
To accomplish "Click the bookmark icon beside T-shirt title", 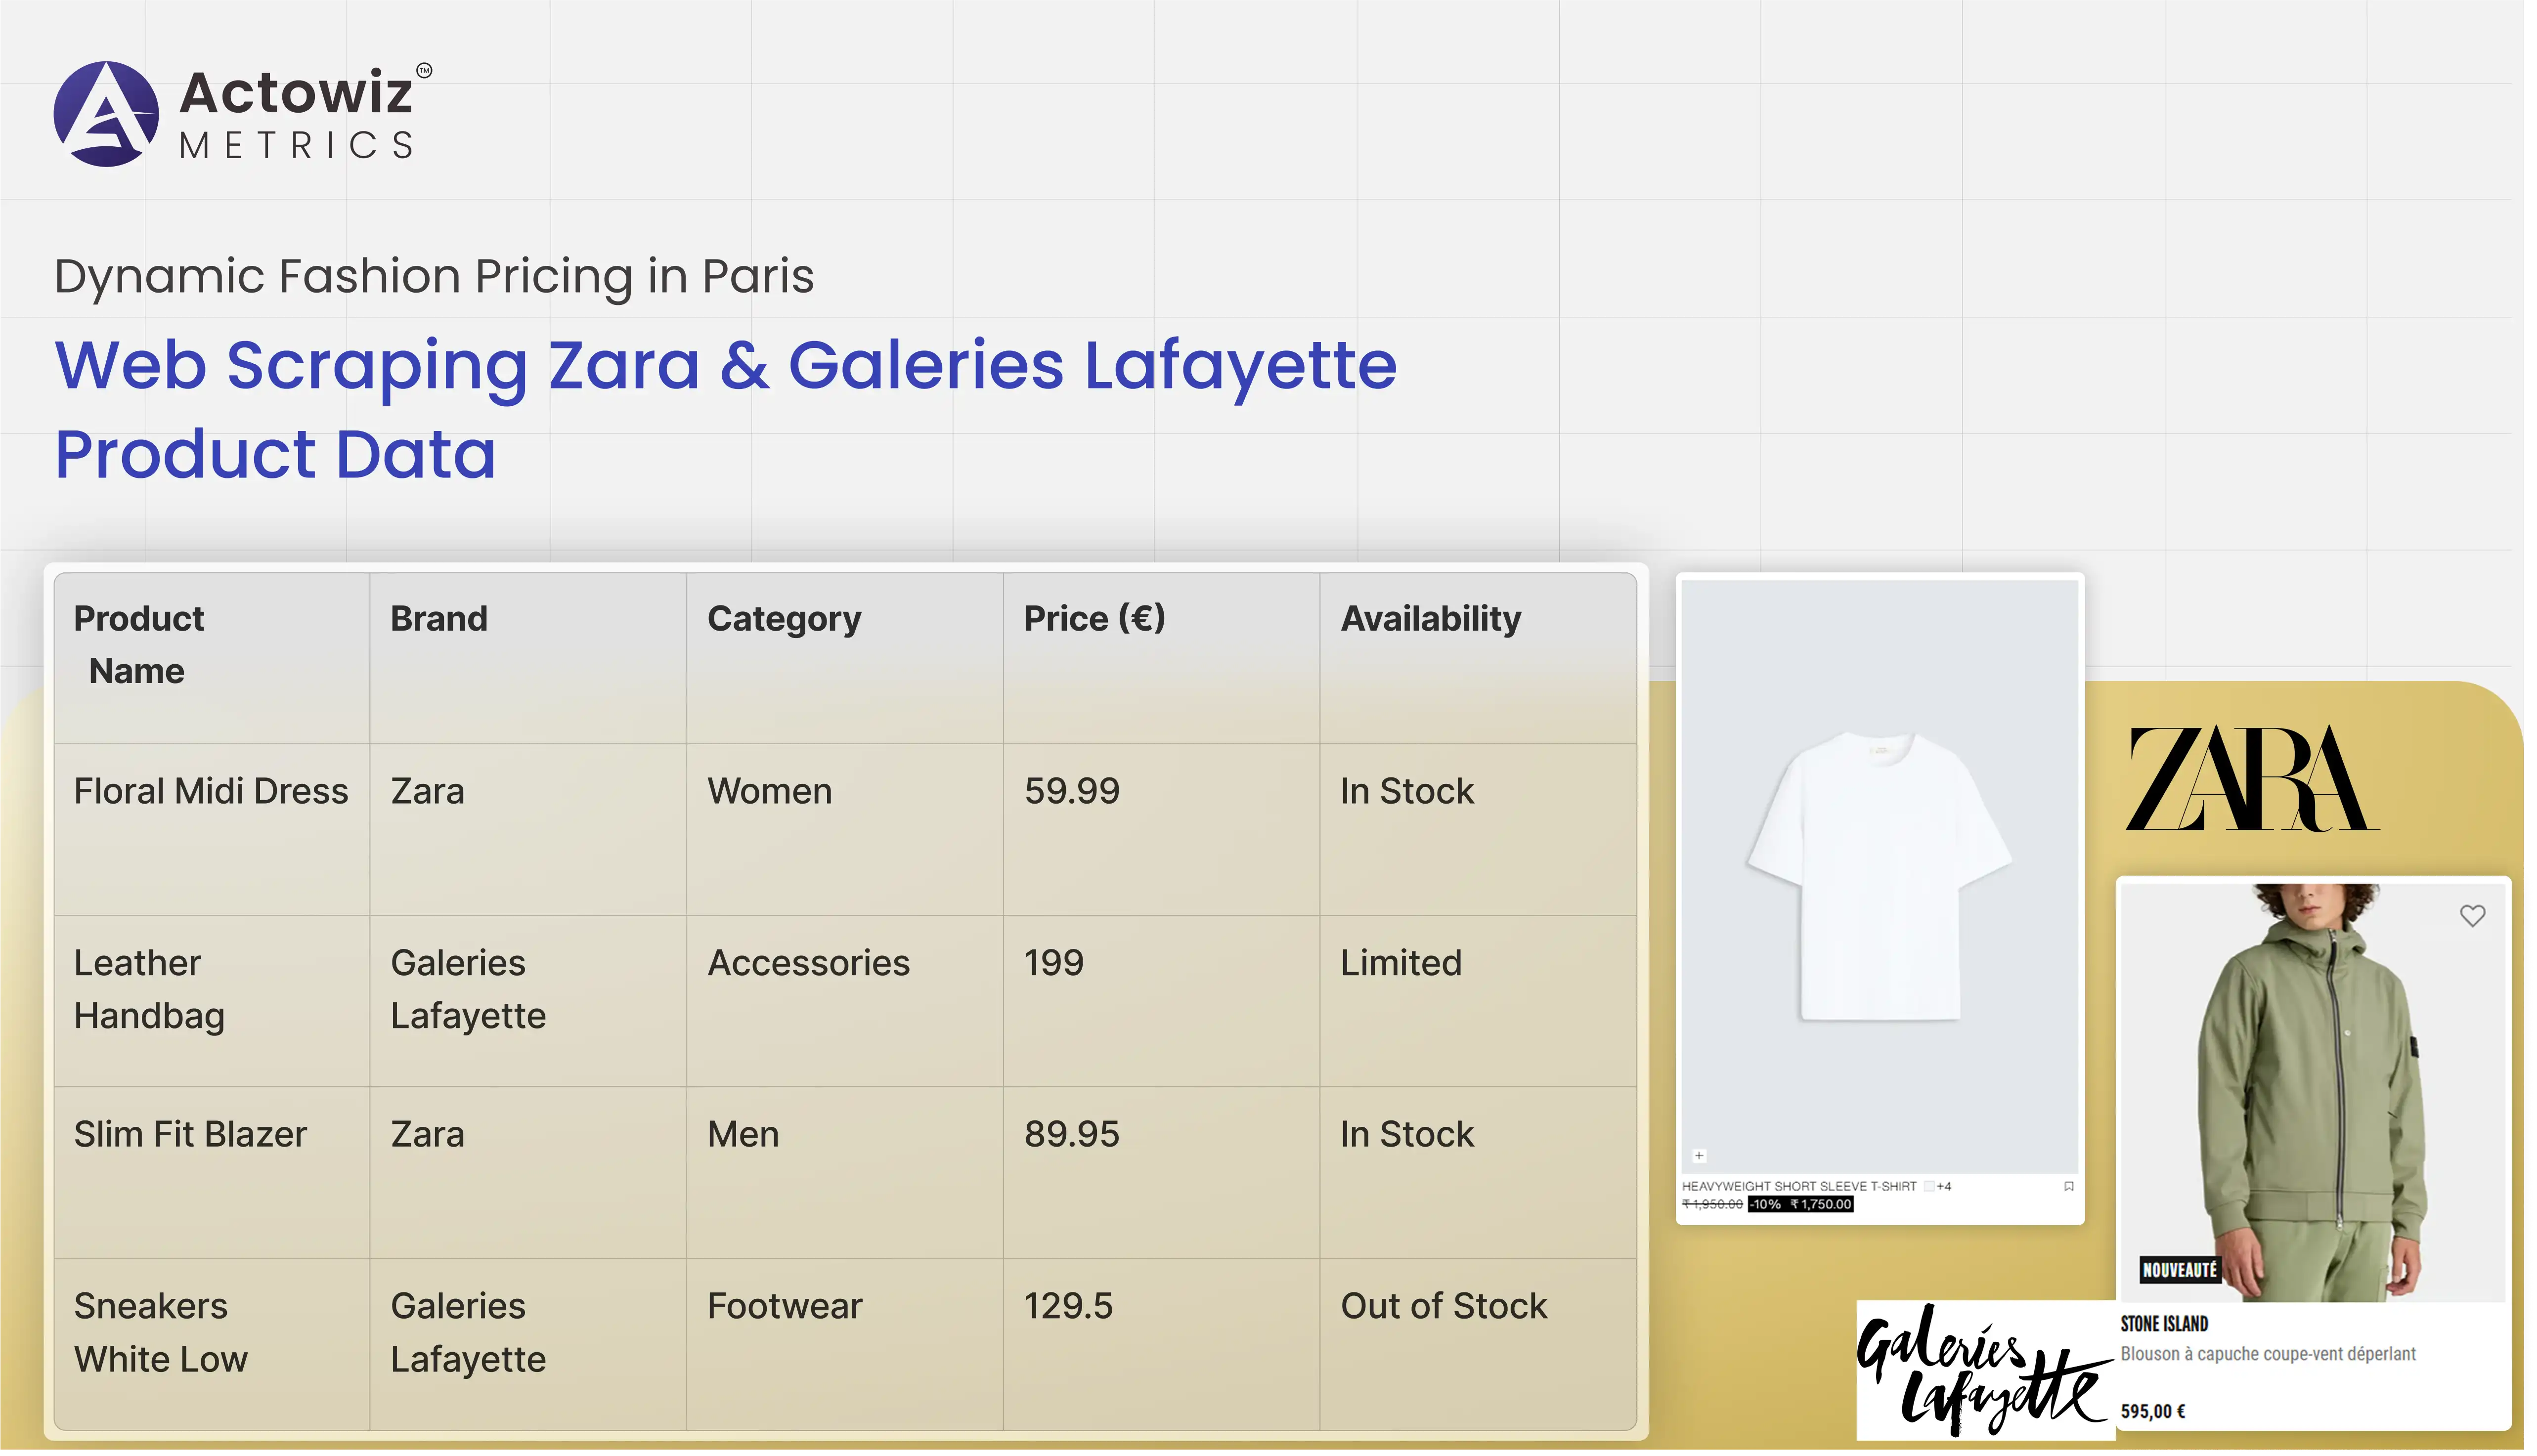I will tap(2068, 1186).
